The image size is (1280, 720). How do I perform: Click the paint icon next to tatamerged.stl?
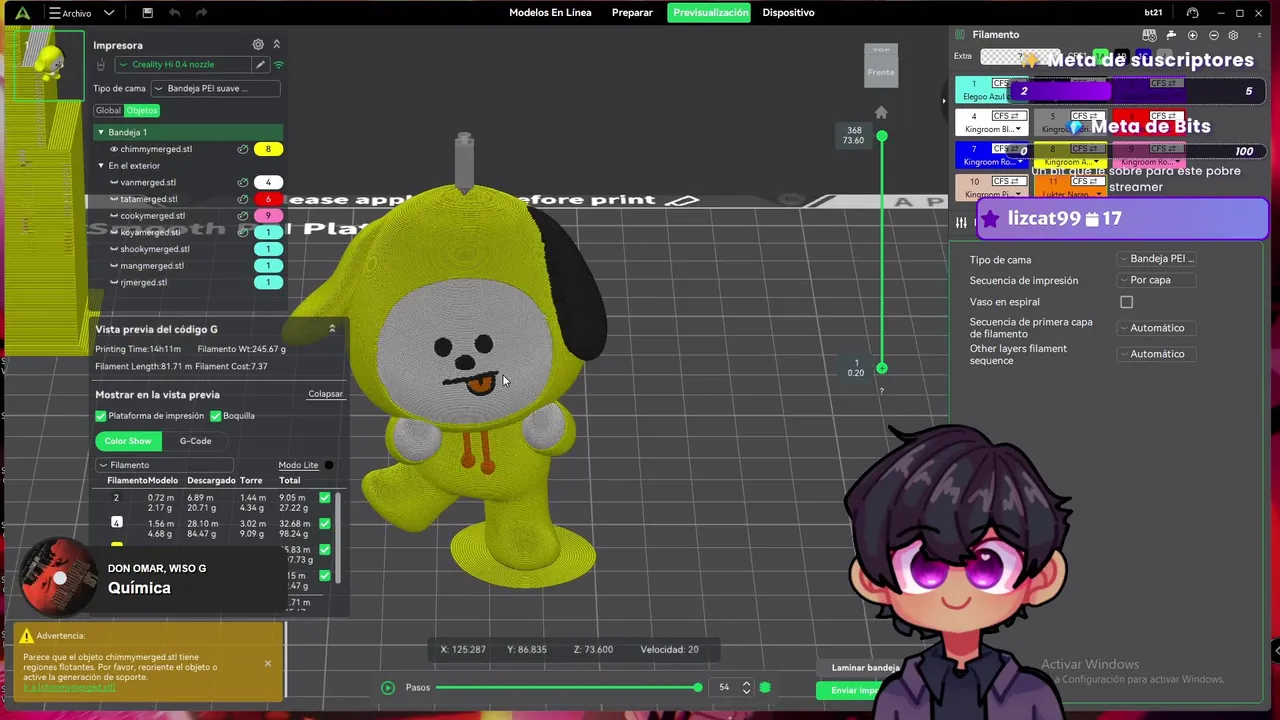242,199
